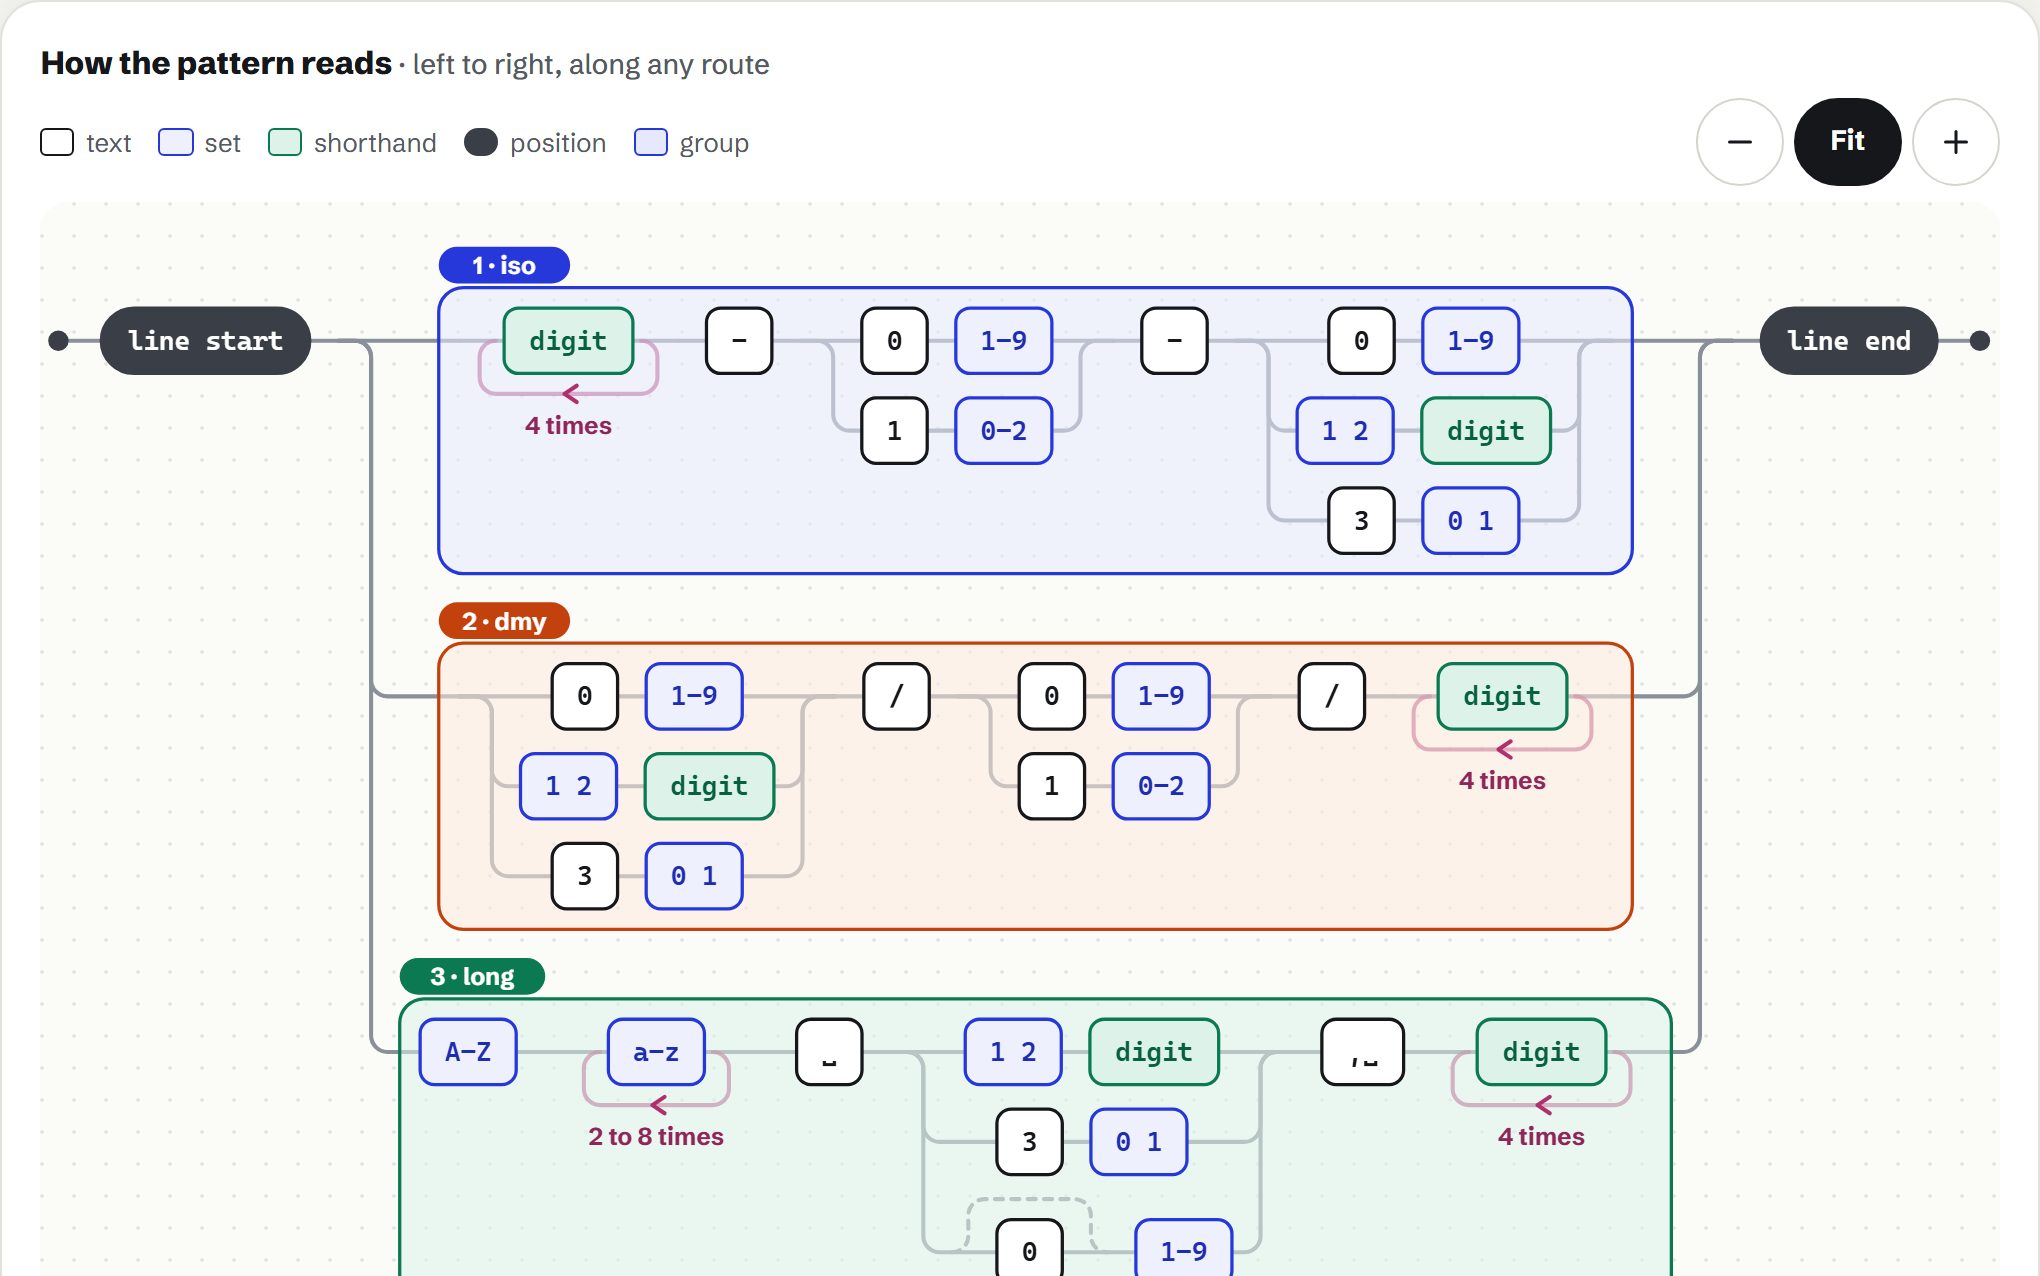Click '4 times' label in dmy group
The width and height of the screenshot is (2040, 1276).
coord(1502,781)
